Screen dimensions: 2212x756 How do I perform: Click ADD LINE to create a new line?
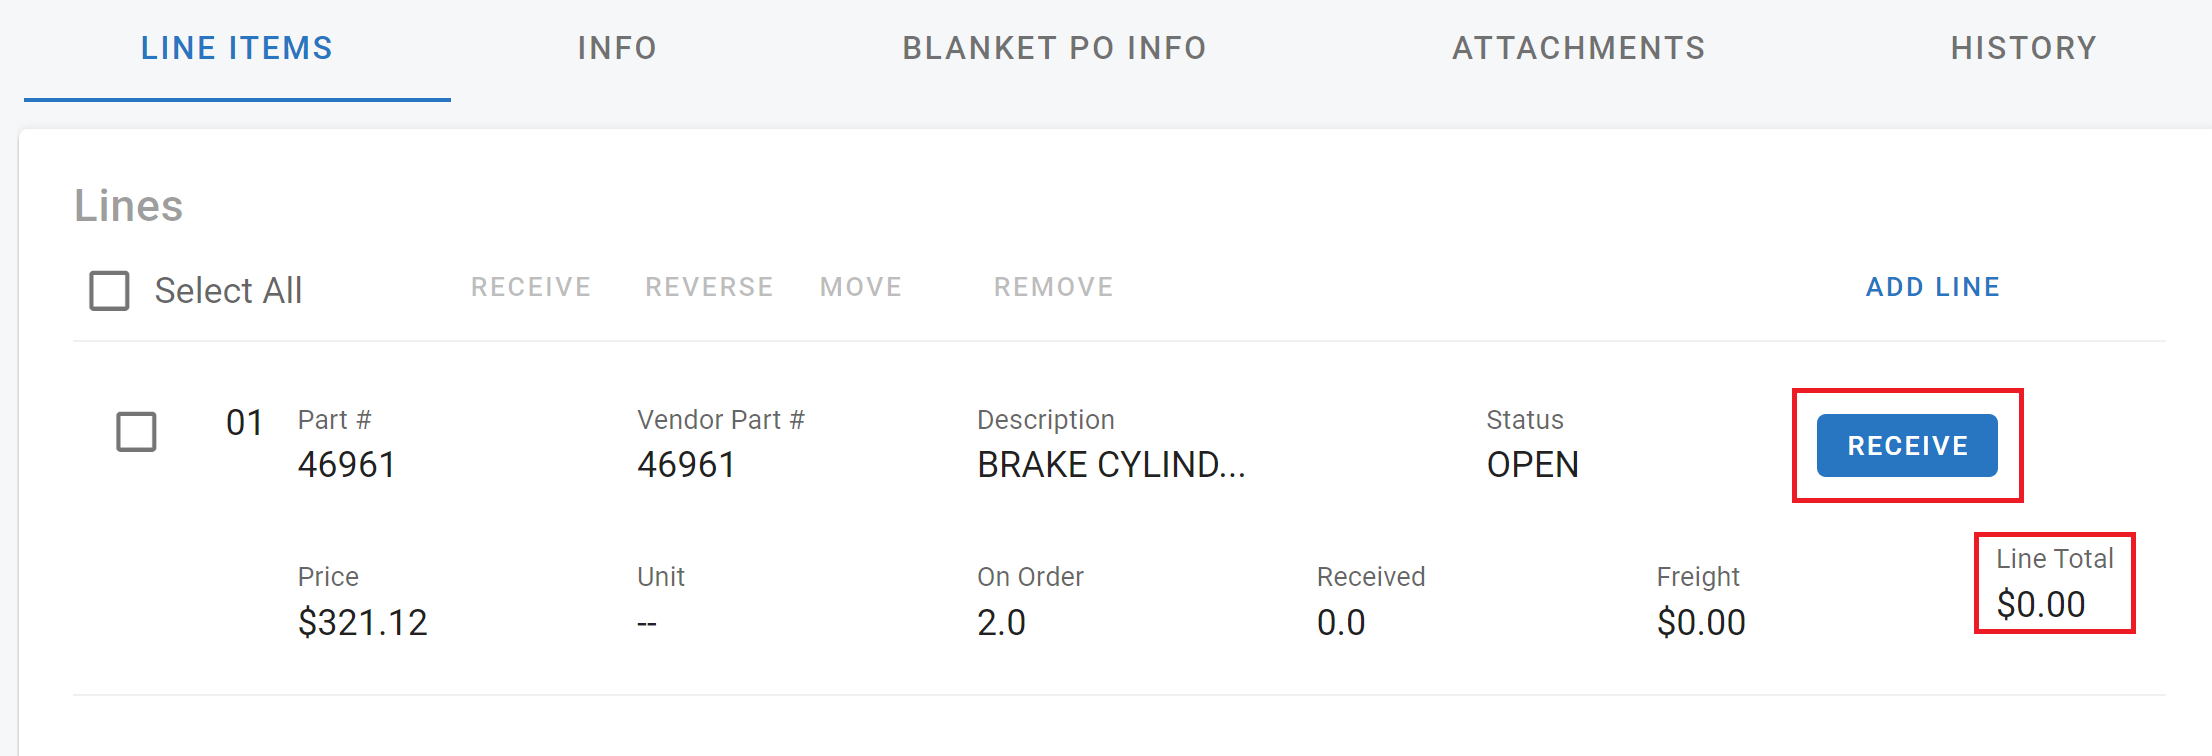click(x=1933, y=287)
